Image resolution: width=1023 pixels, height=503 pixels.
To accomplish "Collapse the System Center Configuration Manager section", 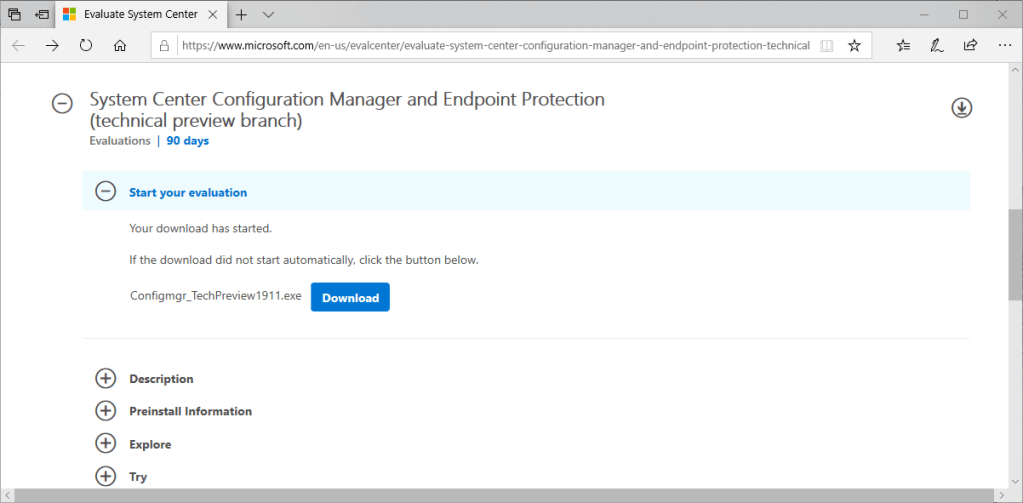I will pyautogui.click(x=62, y=103).
